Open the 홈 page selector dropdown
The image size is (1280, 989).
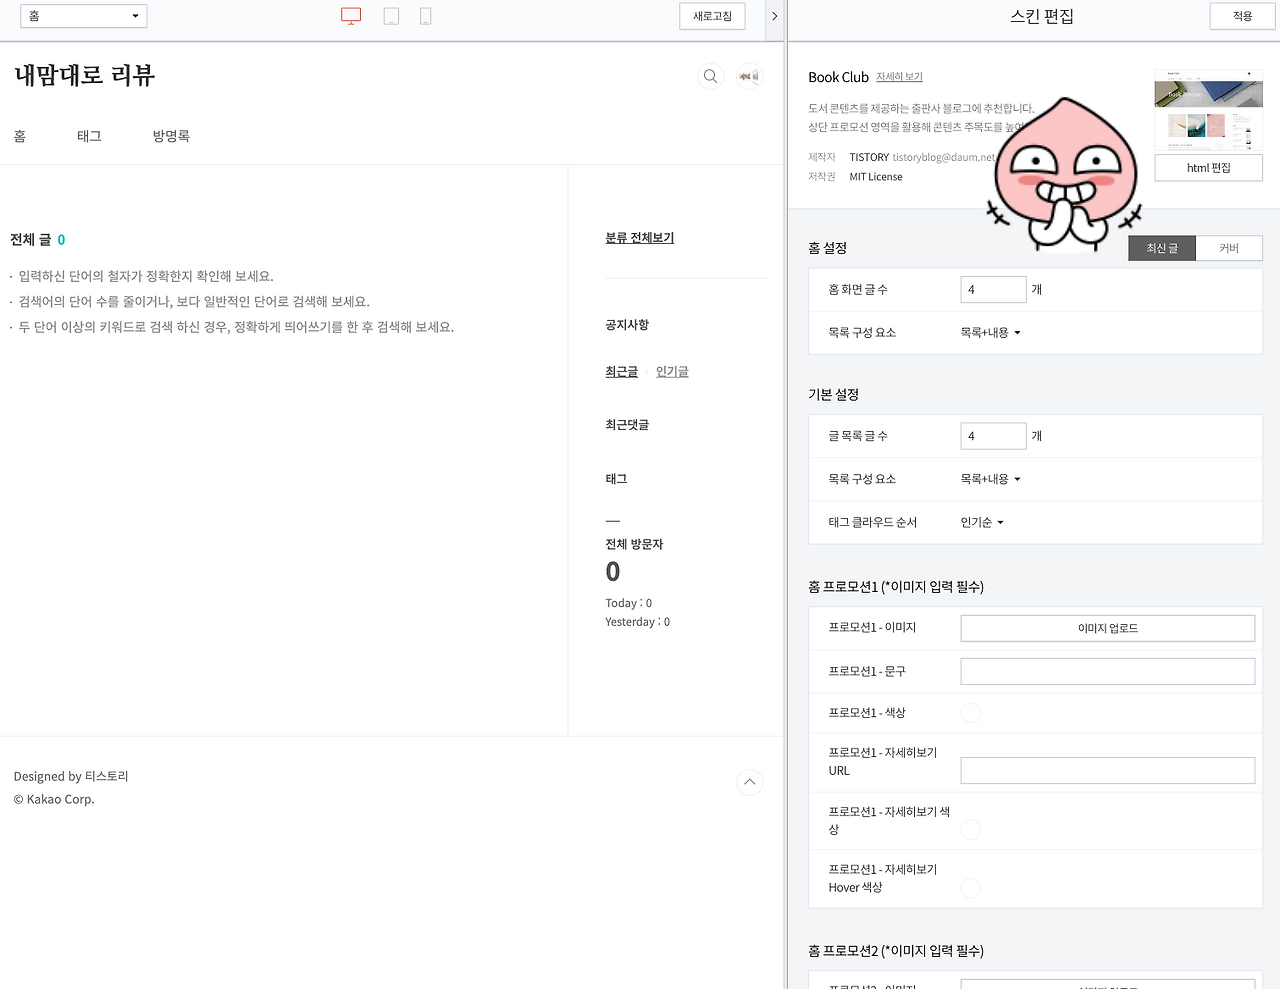point(83,15)
